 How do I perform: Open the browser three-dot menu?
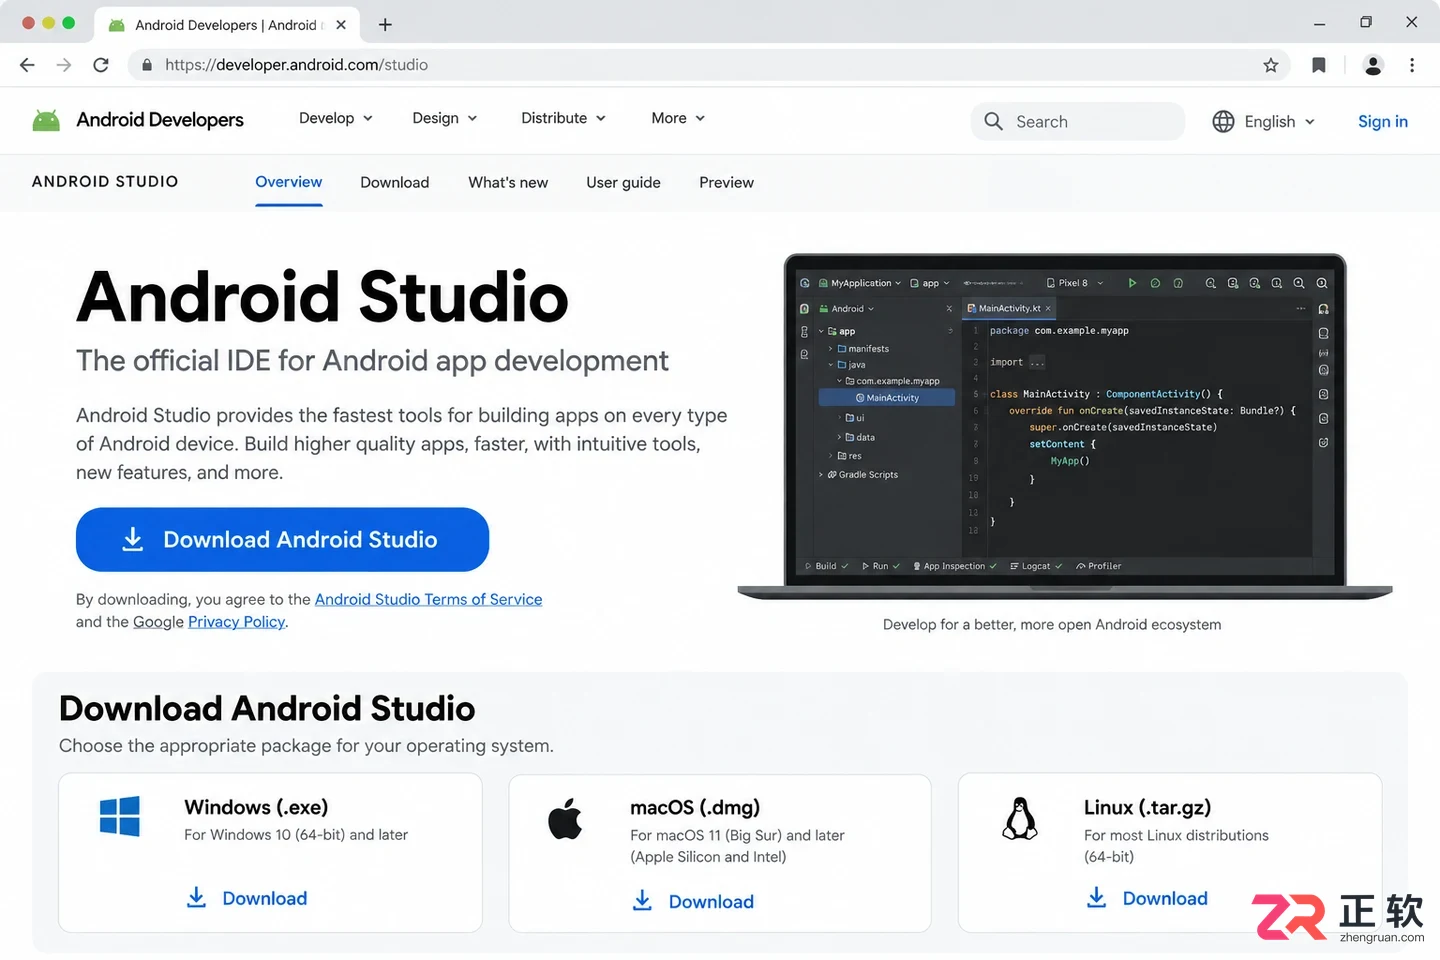(1412, 65)
